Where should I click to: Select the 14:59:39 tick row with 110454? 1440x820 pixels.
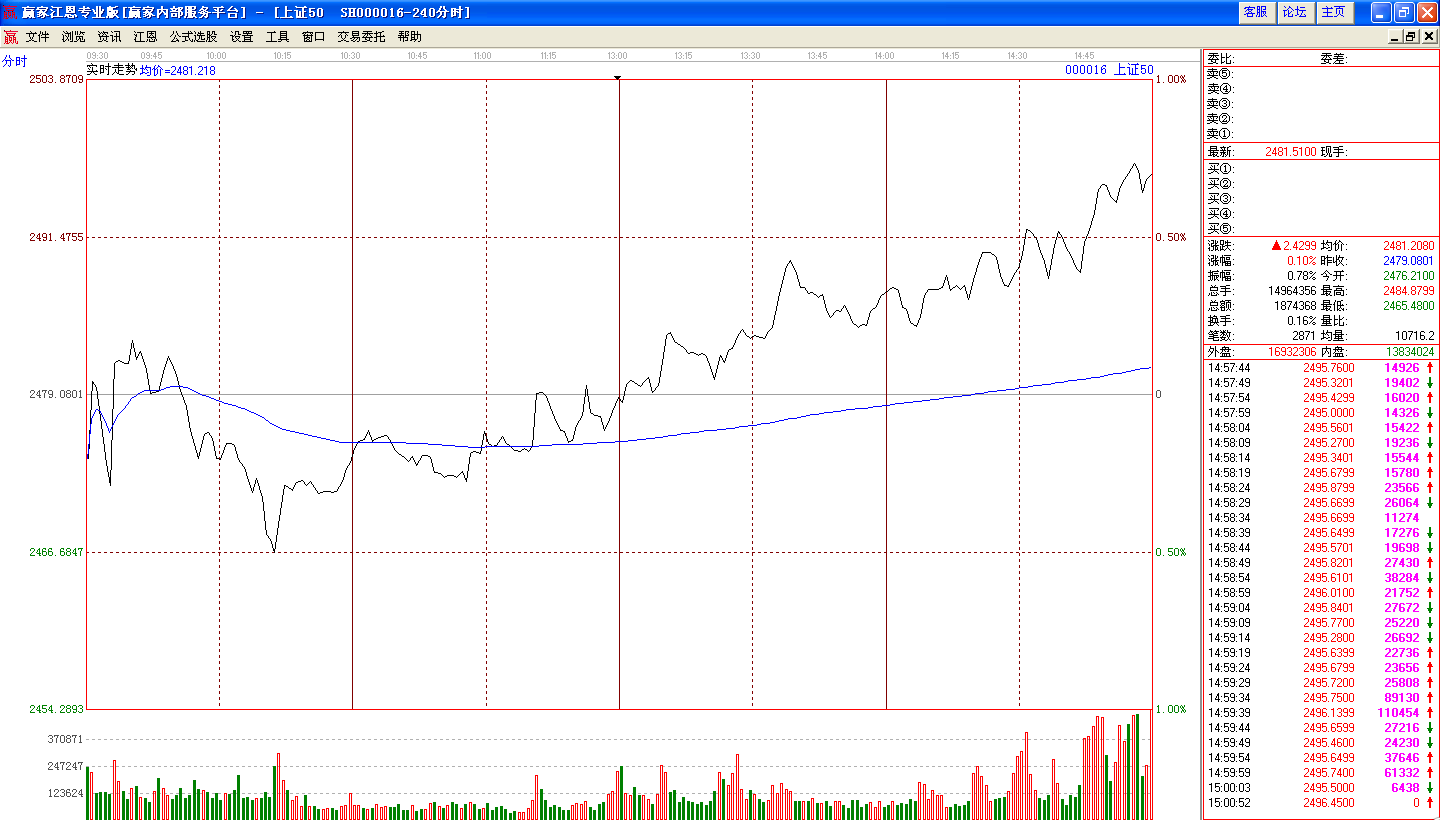coord(1321,713)
